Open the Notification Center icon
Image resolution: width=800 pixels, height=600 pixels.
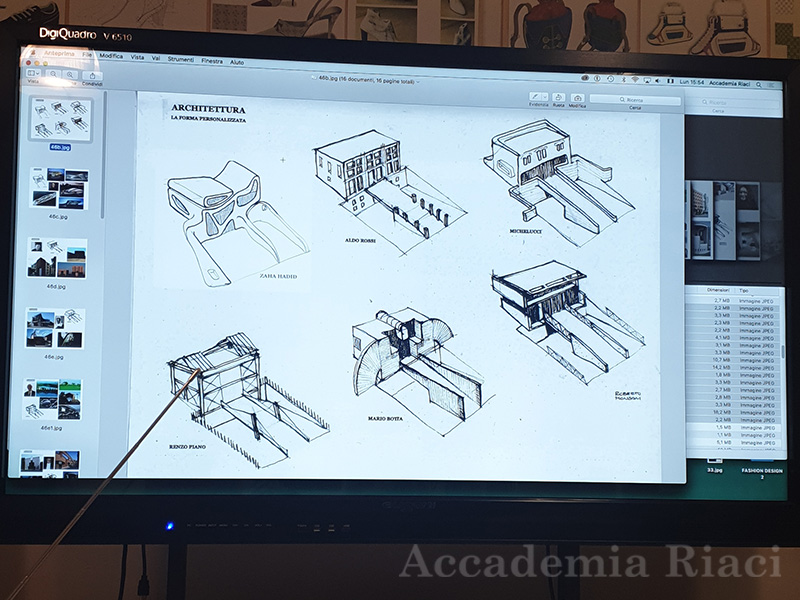click(x=772, y=85)
